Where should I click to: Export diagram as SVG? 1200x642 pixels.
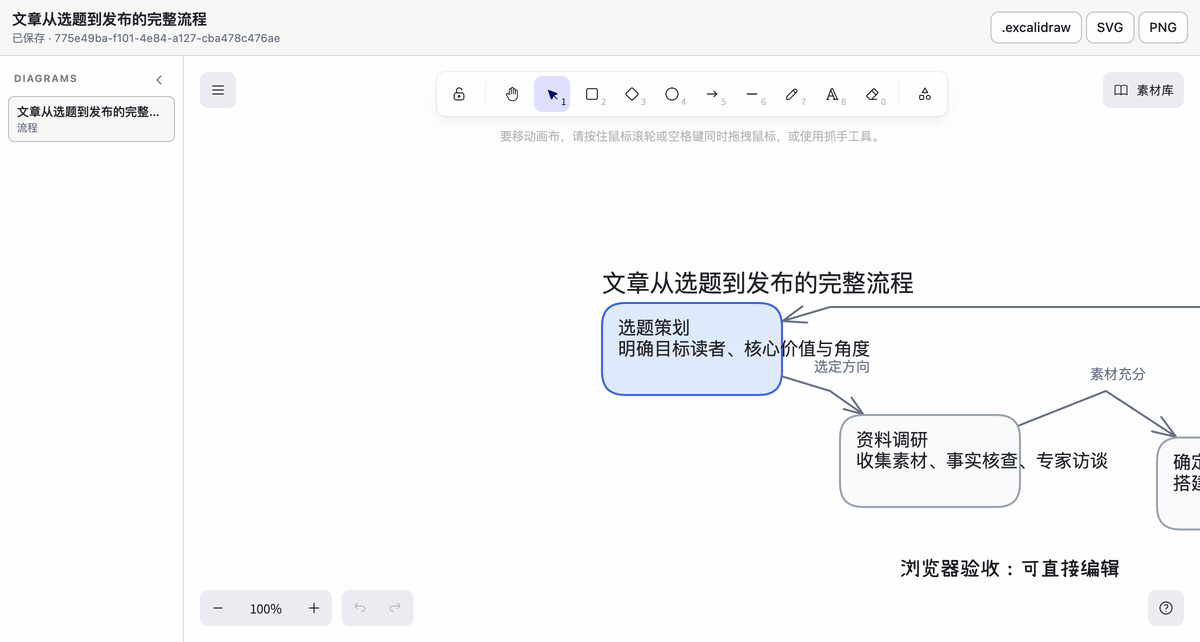pyautogui.click(x=1110, y=28)
